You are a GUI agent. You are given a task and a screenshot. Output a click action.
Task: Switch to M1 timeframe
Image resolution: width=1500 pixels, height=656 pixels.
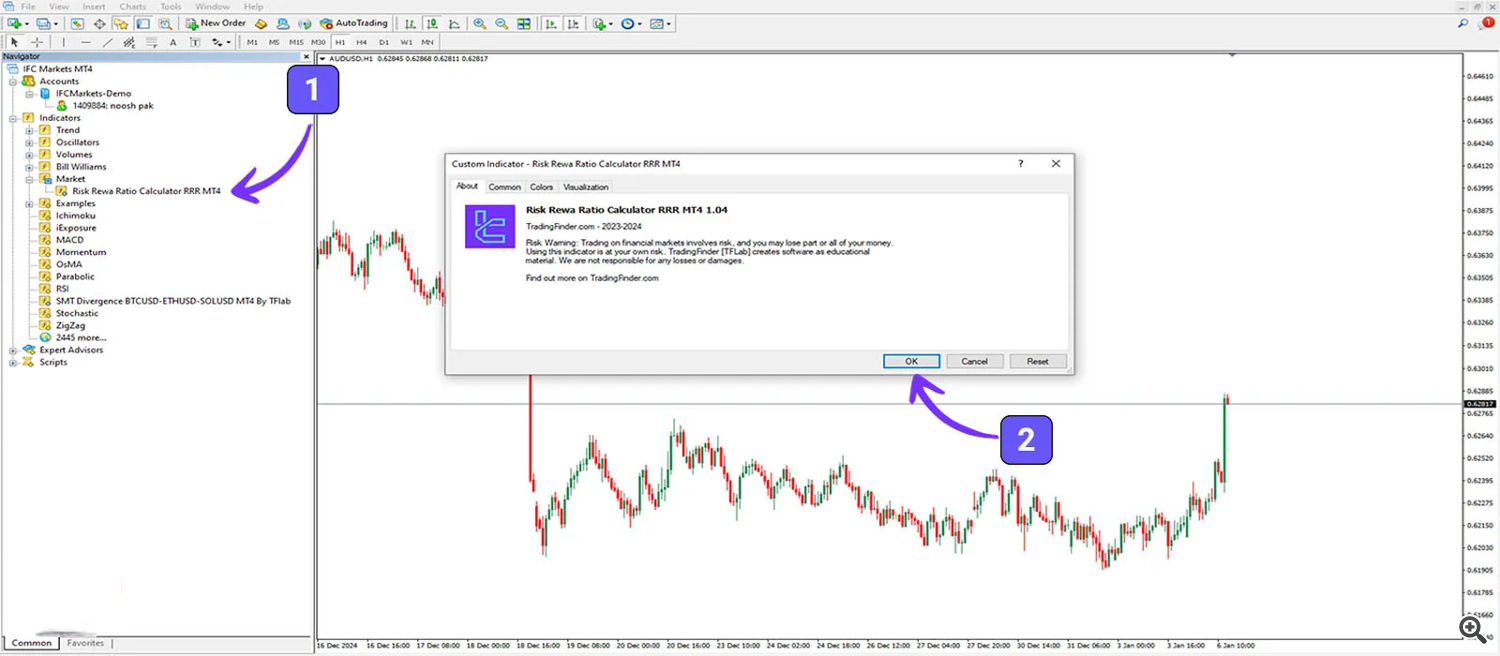(x=252, y=42)
